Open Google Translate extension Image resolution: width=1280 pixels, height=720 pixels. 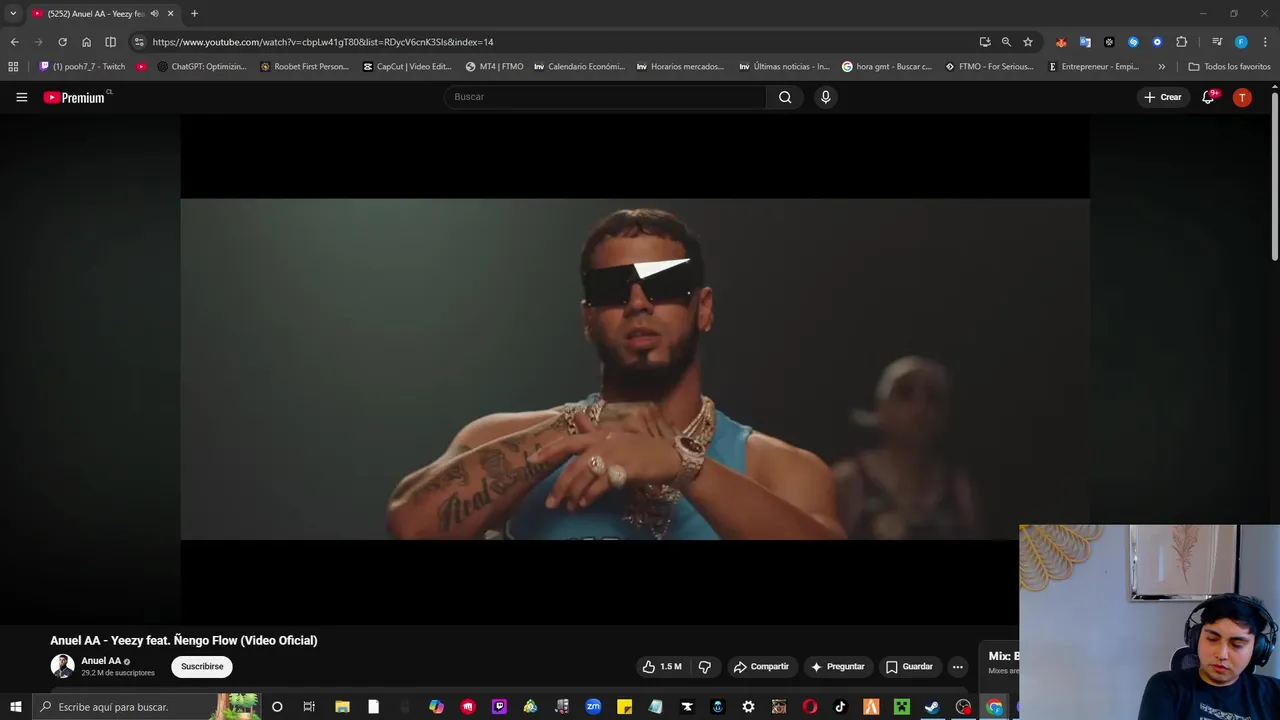click(x=1085, y=42)
